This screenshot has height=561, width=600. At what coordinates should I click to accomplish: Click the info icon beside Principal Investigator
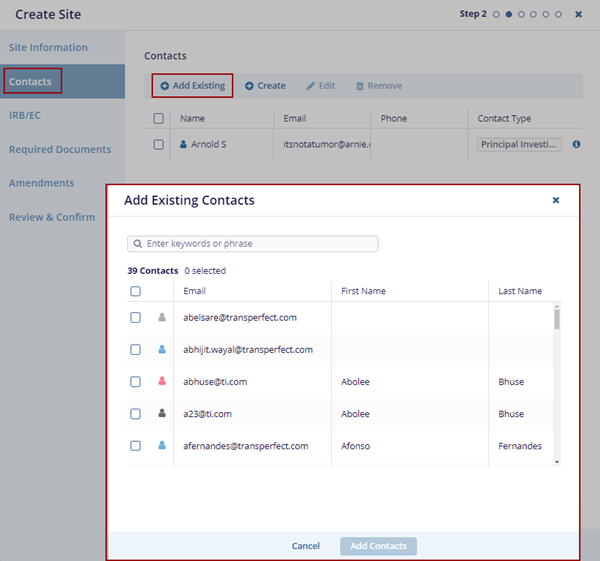(x=576, y=145)
